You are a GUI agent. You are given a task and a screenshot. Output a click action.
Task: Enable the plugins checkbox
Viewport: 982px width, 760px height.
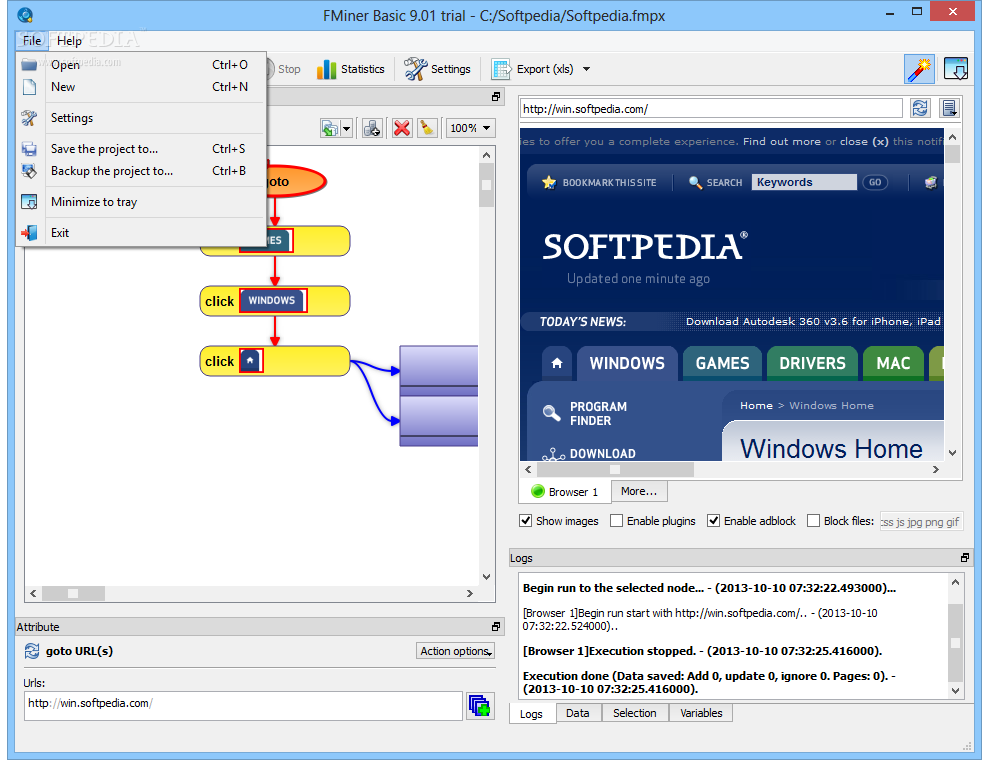(x=617, y=521)
